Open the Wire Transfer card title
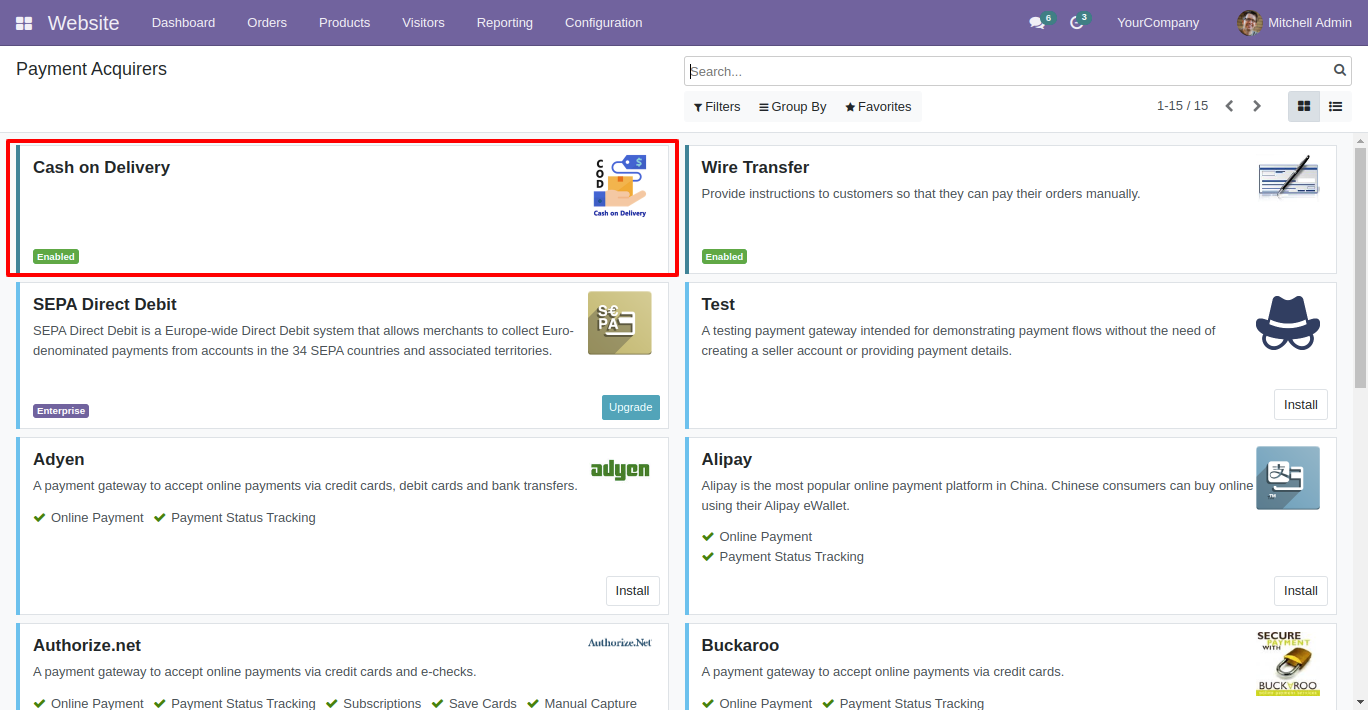The width and height of the screenshot is (1368, 710). (x=755, y=167)
